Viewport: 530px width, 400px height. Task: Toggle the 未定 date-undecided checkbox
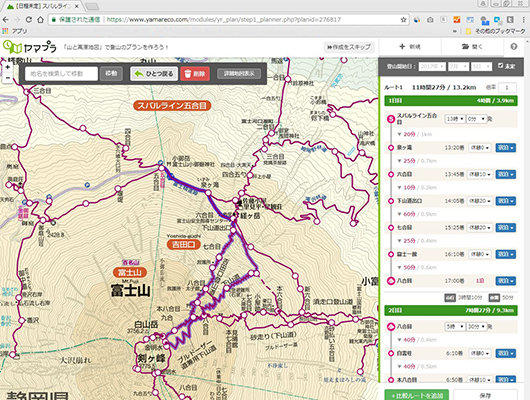click(501, 66)
